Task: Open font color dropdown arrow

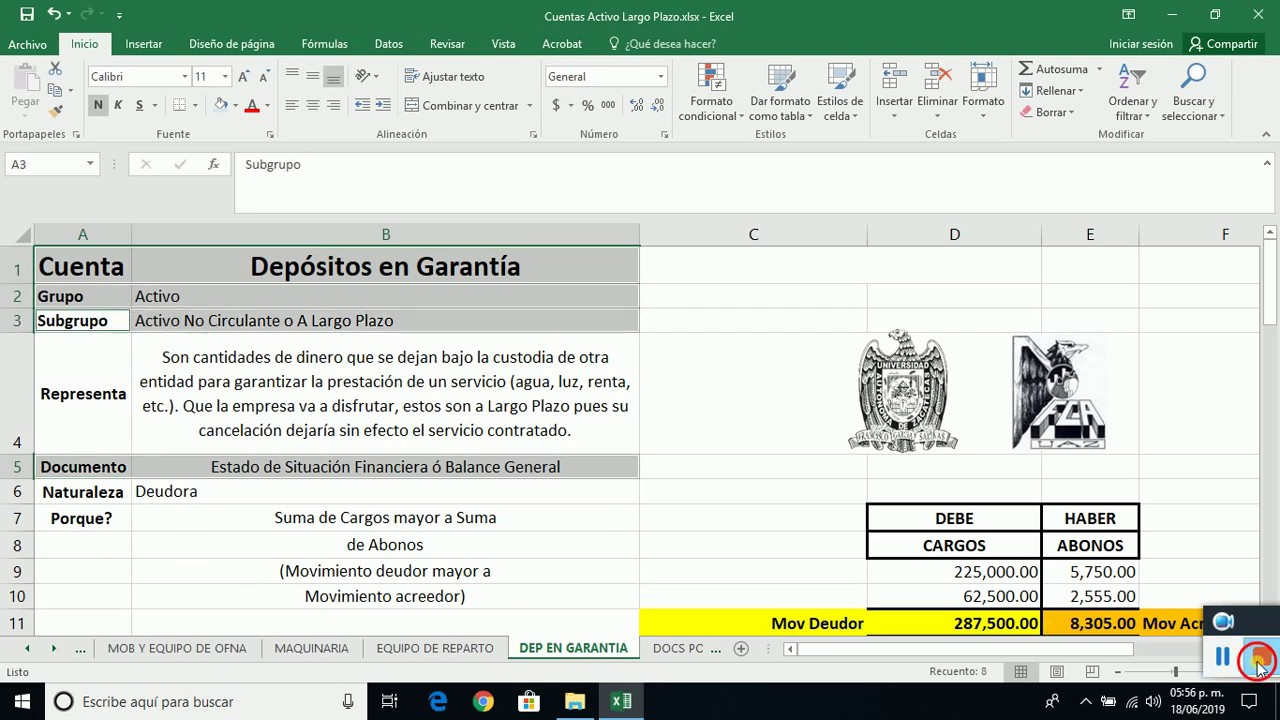Action: (267, 105)
